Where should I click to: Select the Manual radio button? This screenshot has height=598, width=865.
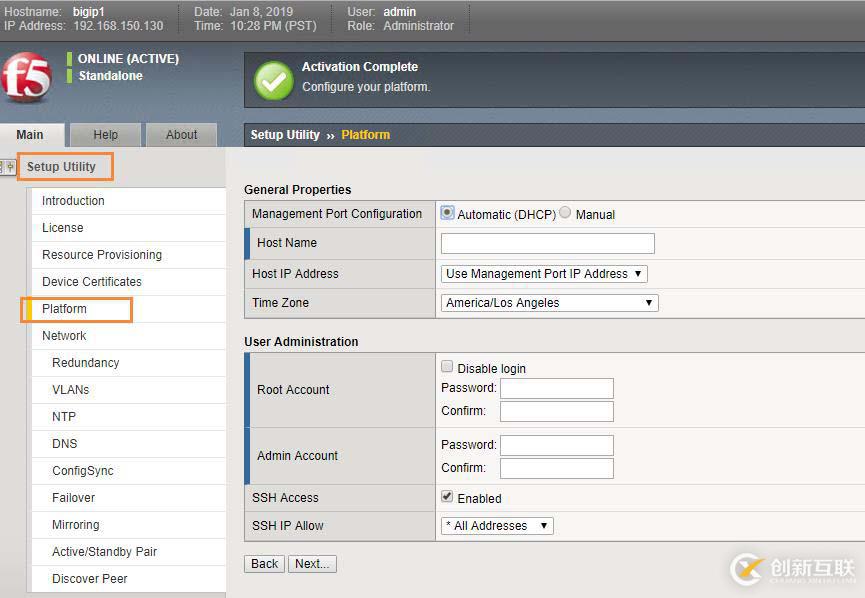click(565, 213)
